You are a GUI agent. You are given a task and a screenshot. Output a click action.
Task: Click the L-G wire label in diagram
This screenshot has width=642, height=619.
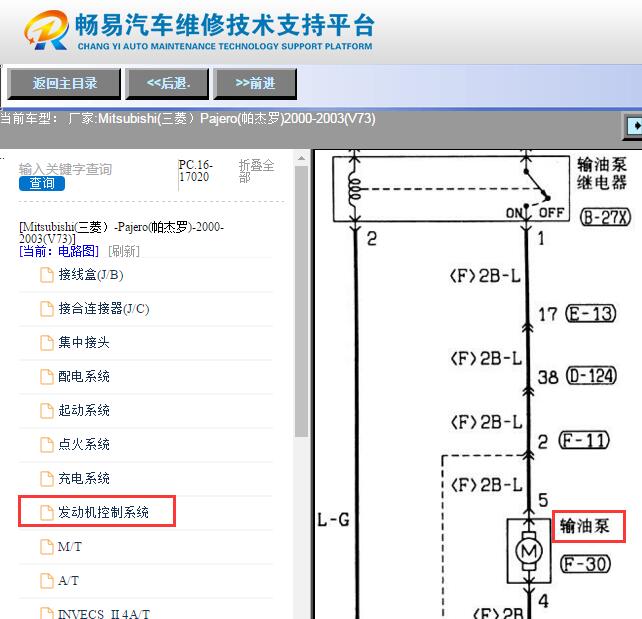click(x=334, y=520)
